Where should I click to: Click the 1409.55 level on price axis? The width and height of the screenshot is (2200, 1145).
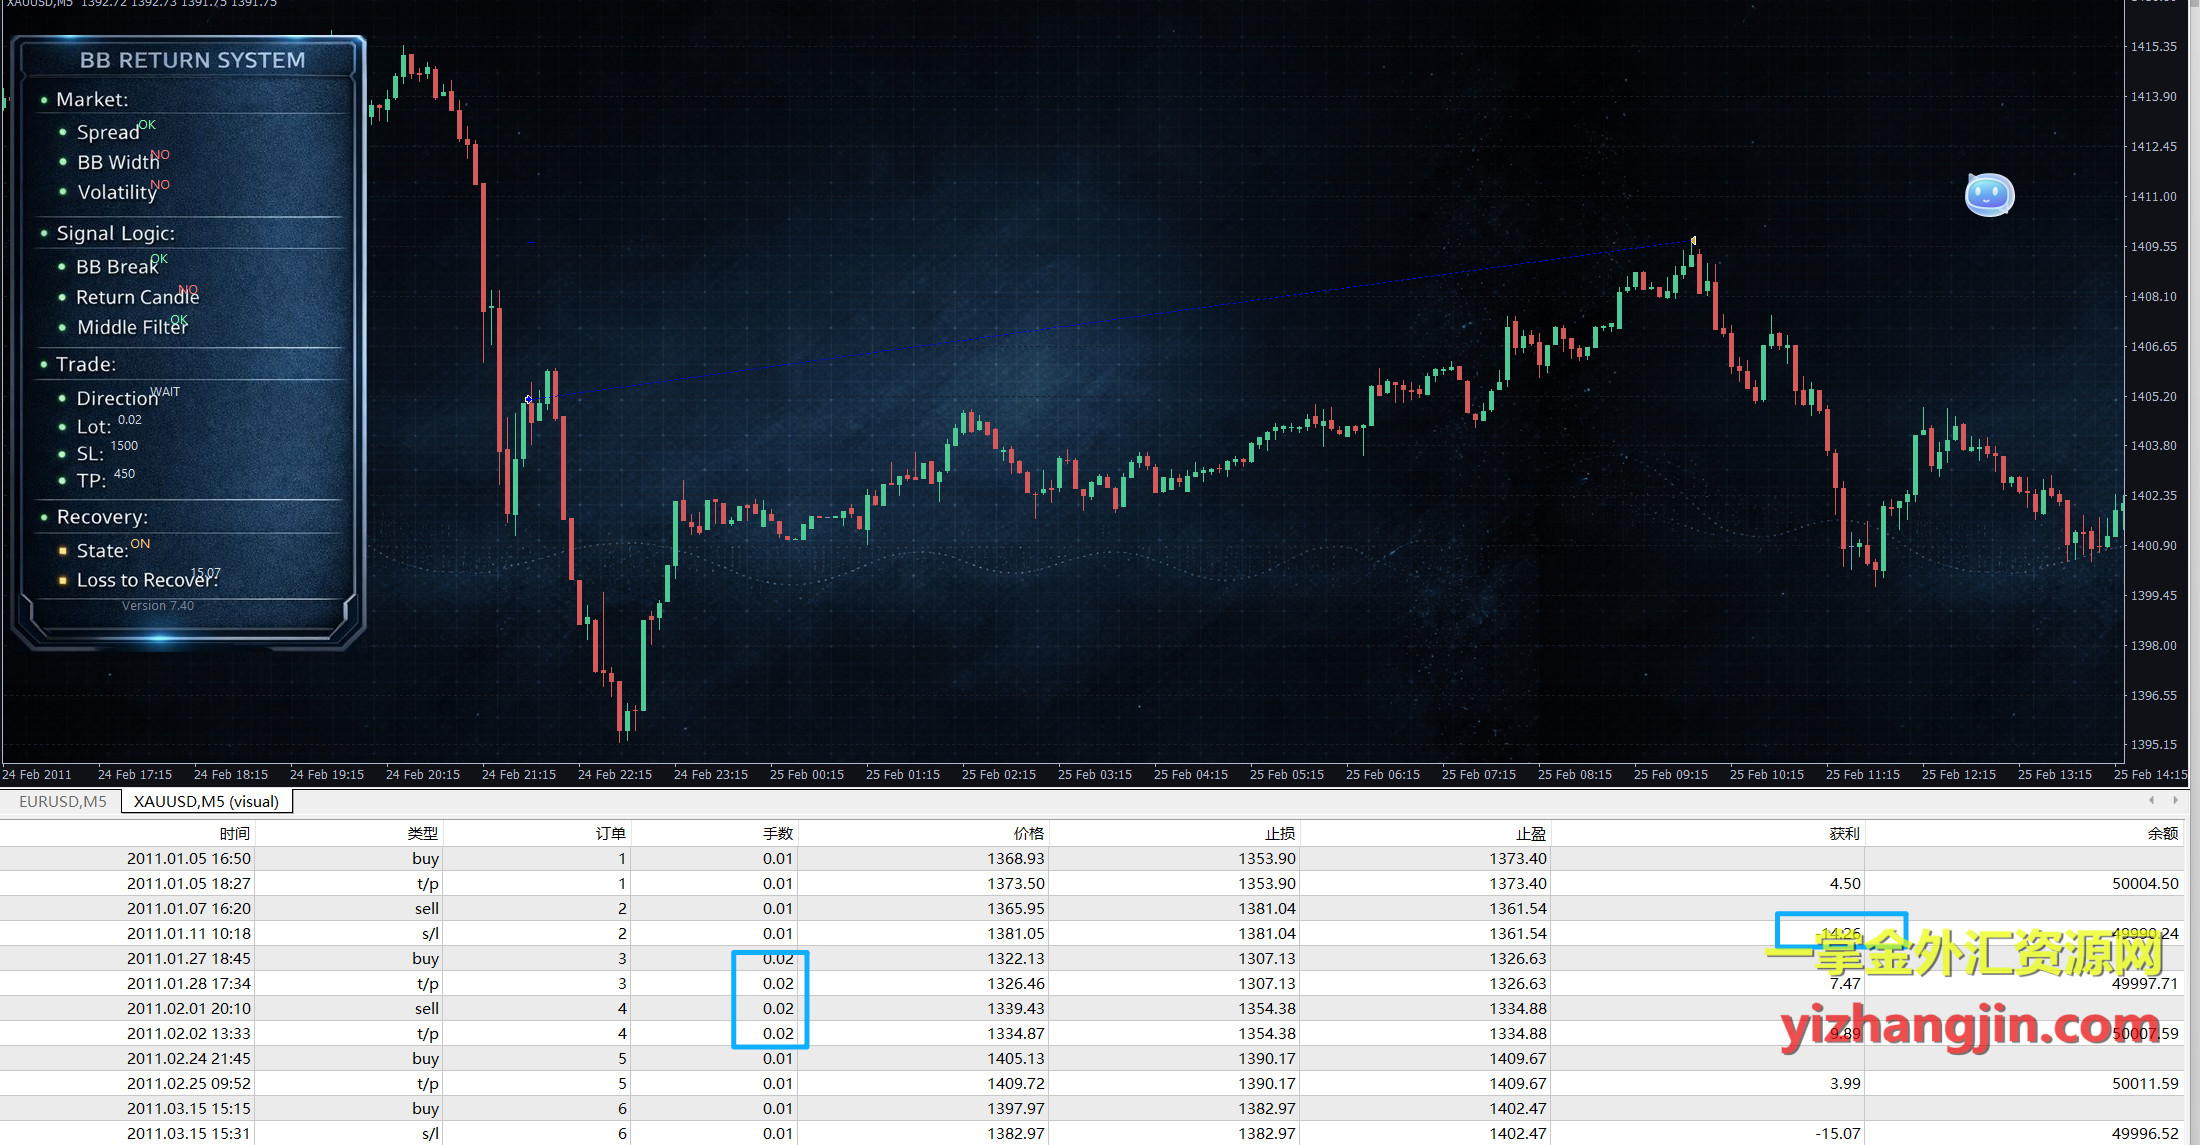[x=2153, y=246]
